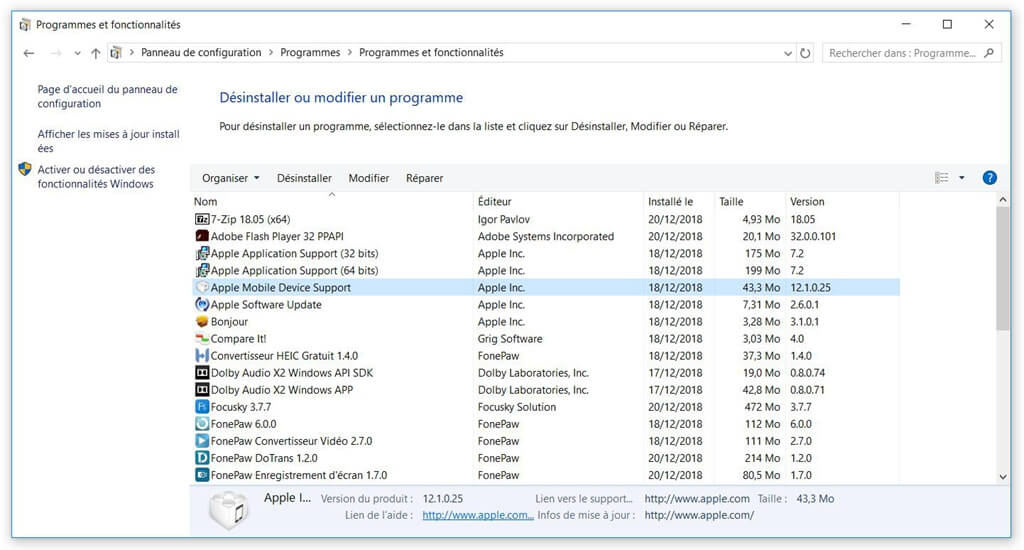Sort by the Version column header
This screenshot has height=550, width=1024.
click(x=842, y=201)
